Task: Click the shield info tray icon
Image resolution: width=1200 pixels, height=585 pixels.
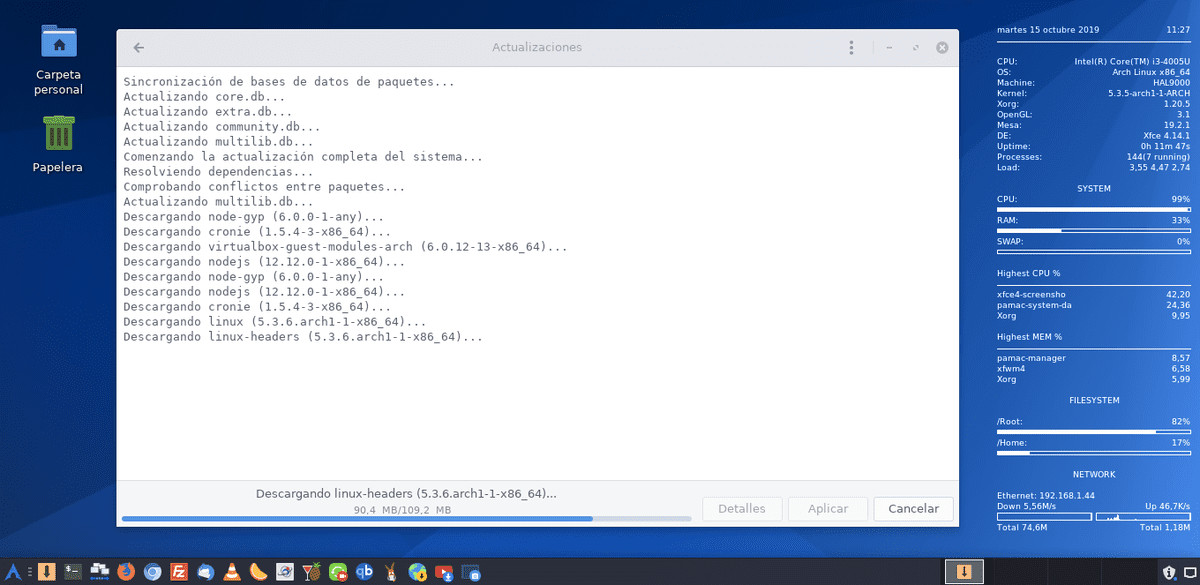Action: tap(1169, 572)
